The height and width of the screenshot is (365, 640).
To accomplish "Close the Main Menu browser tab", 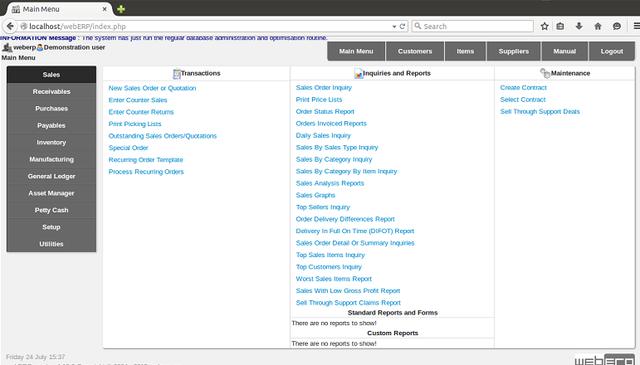I will [104, 9].
